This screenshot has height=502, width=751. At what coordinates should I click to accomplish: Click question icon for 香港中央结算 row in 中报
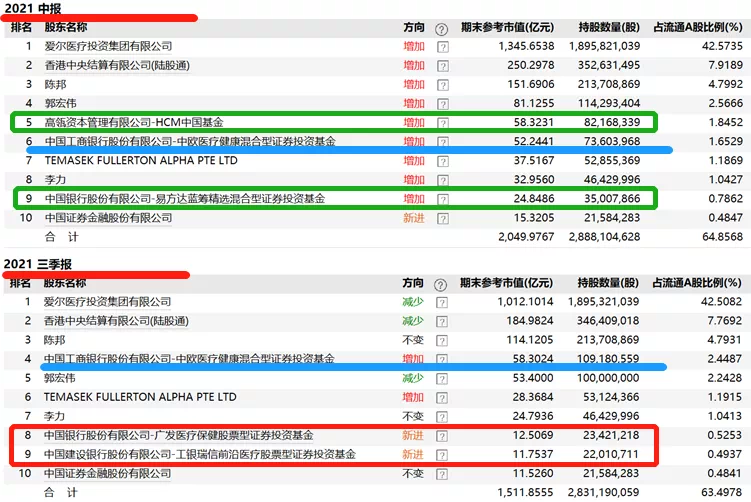[443, 66]
